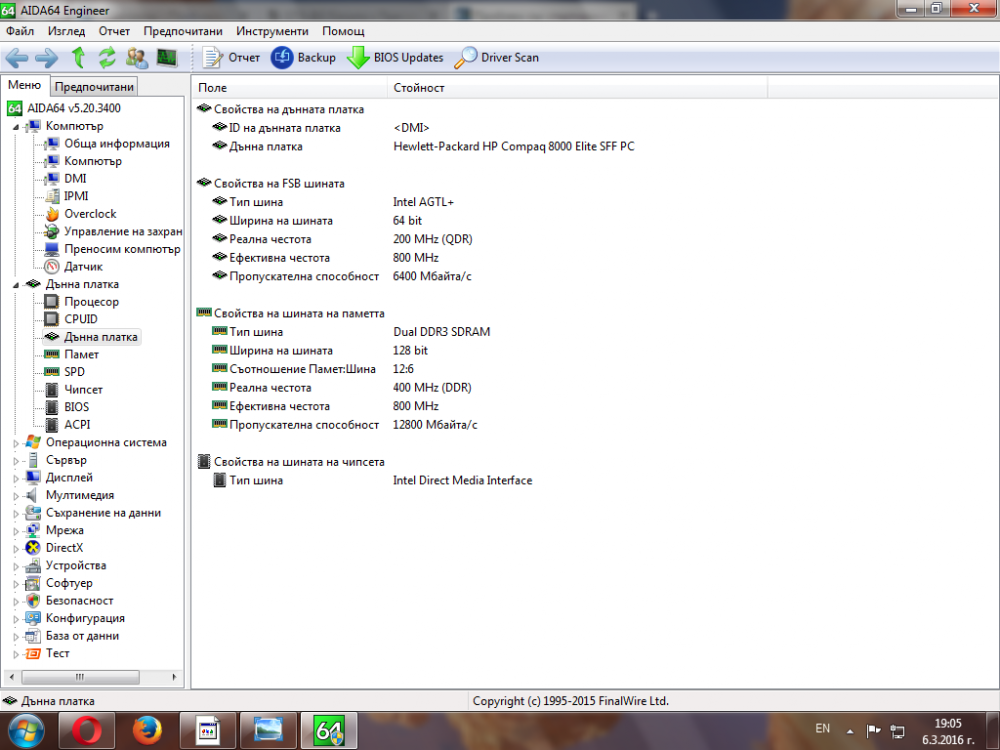Open the Windows Start button
This screenshot has width=1000, height=750.
coord(26,731)
